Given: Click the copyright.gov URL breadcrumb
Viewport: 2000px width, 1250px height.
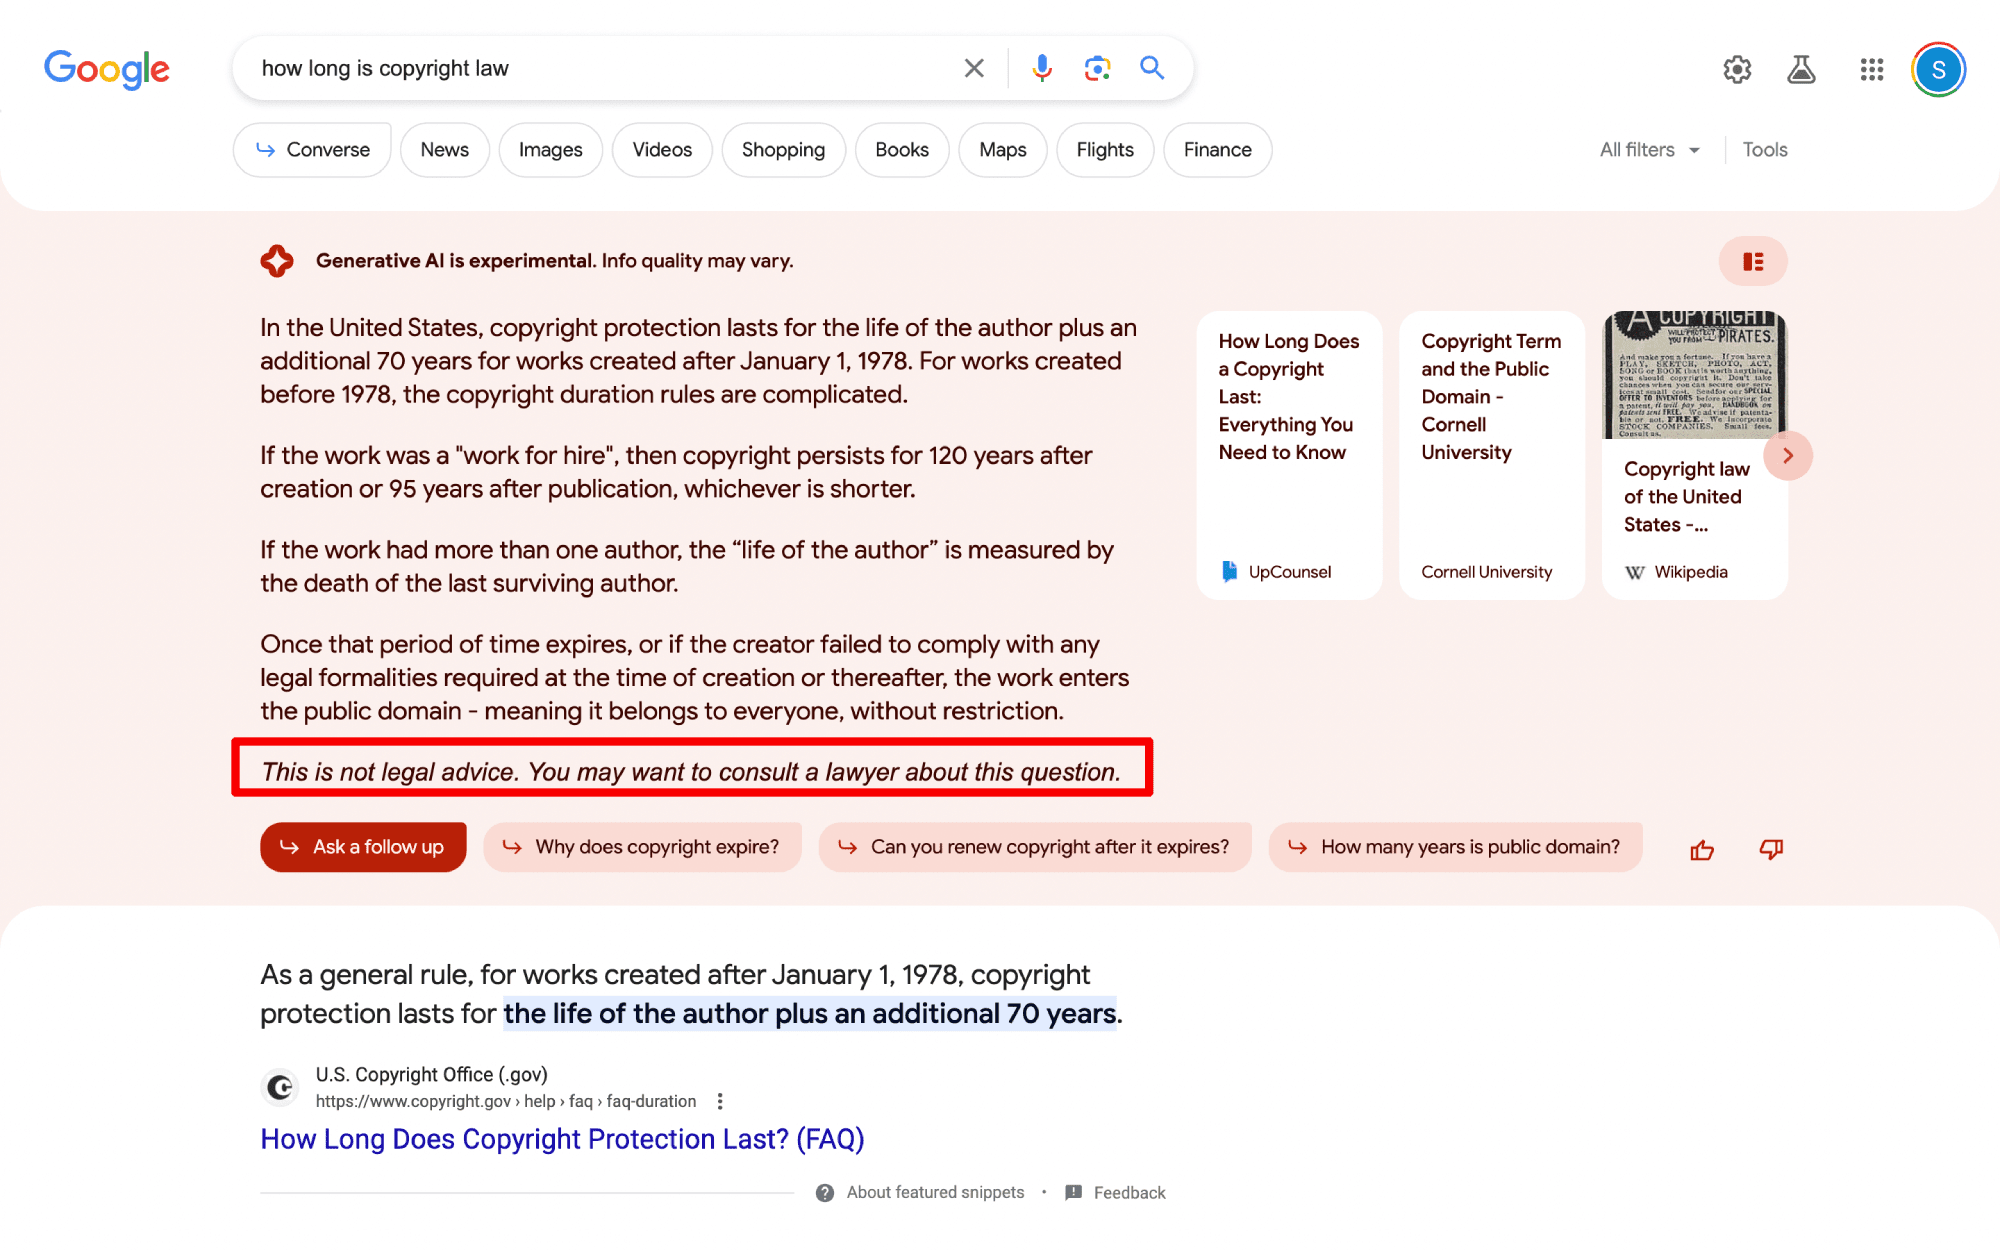Looking at the screenshot, I should (x=506, y=1101).
